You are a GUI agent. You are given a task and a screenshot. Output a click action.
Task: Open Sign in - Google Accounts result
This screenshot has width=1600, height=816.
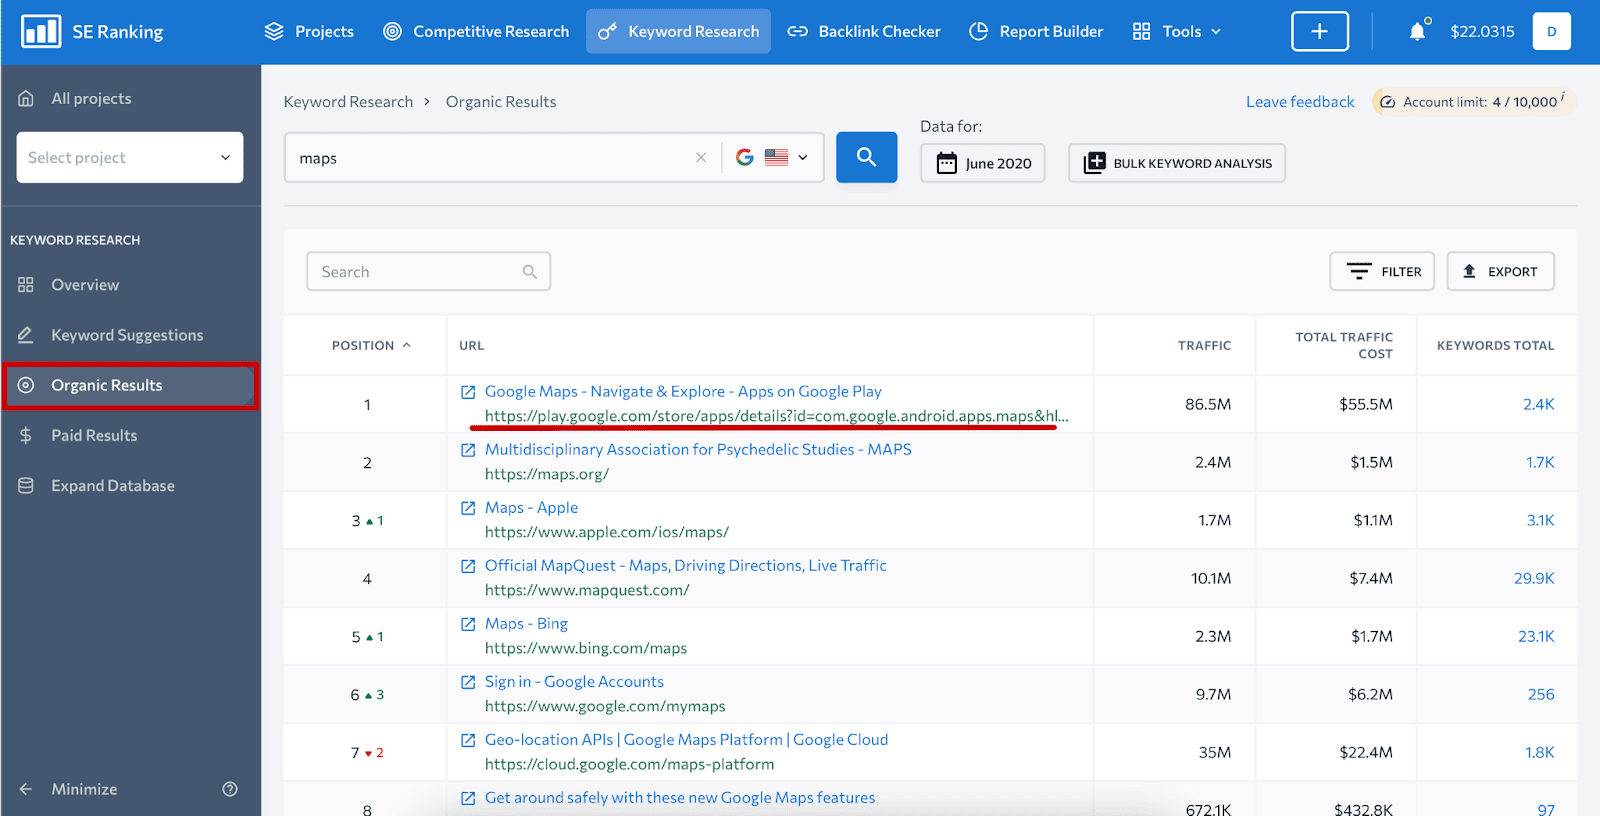pyautogui.click(x=574, y=682)
